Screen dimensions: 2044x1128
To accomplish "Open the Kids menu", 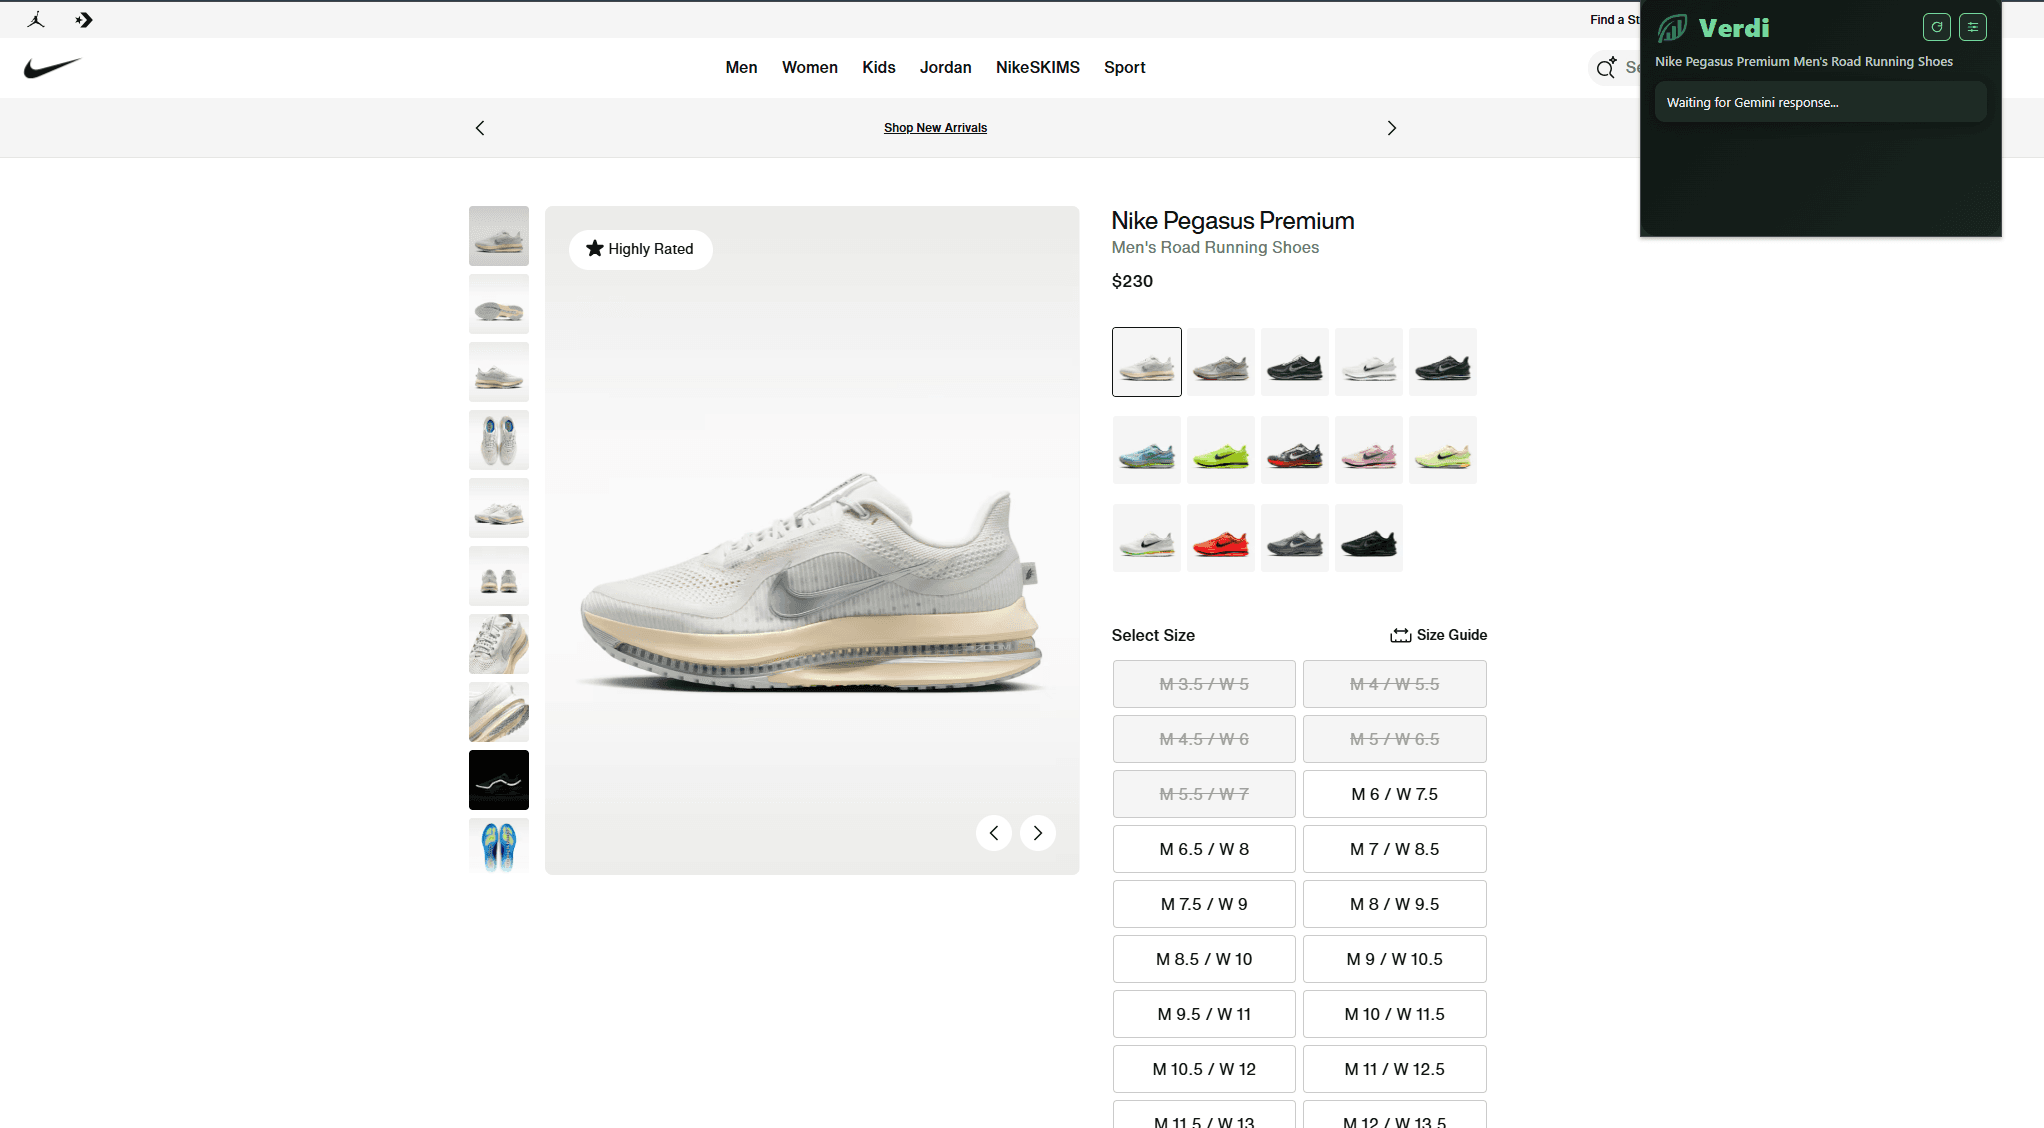I will tap(879, 67).
